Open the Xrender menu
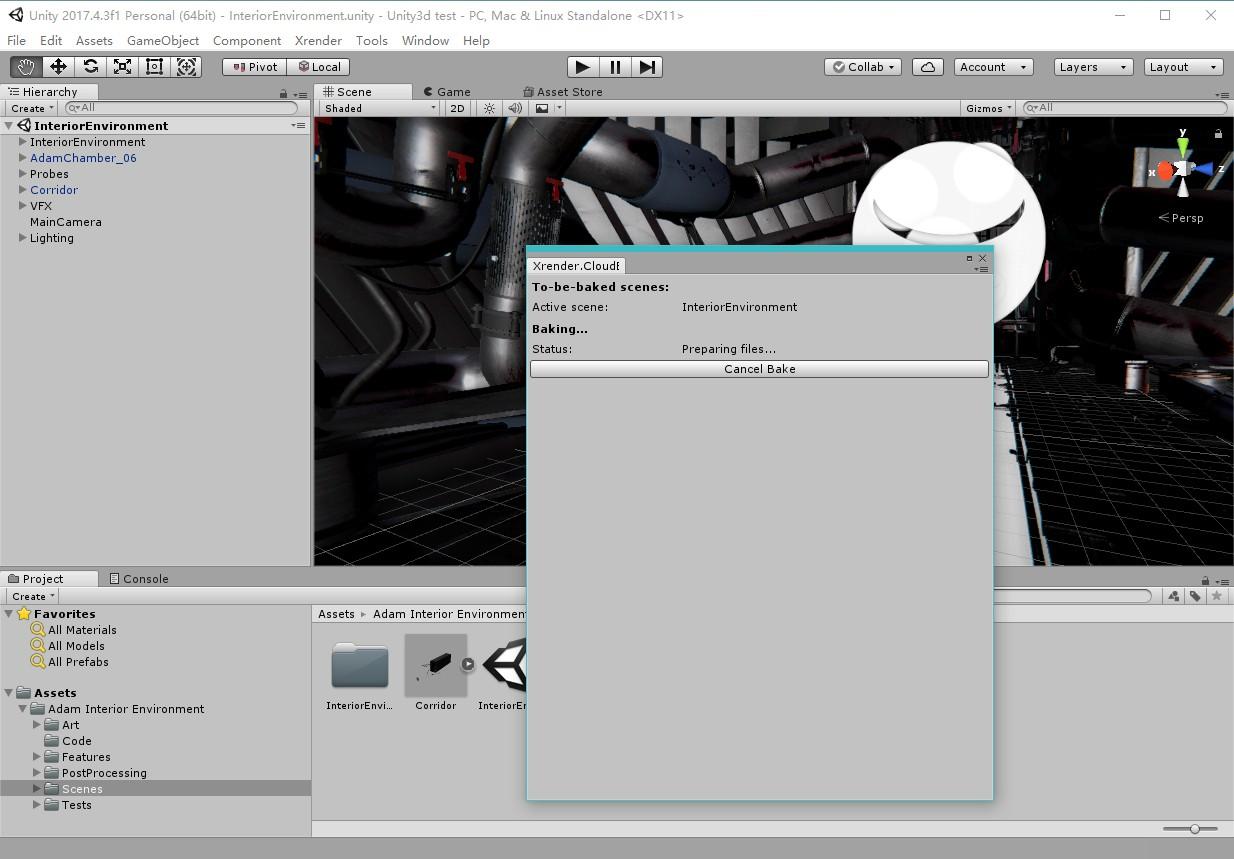This screenshot has height=859, width=1234. point(317,40)
